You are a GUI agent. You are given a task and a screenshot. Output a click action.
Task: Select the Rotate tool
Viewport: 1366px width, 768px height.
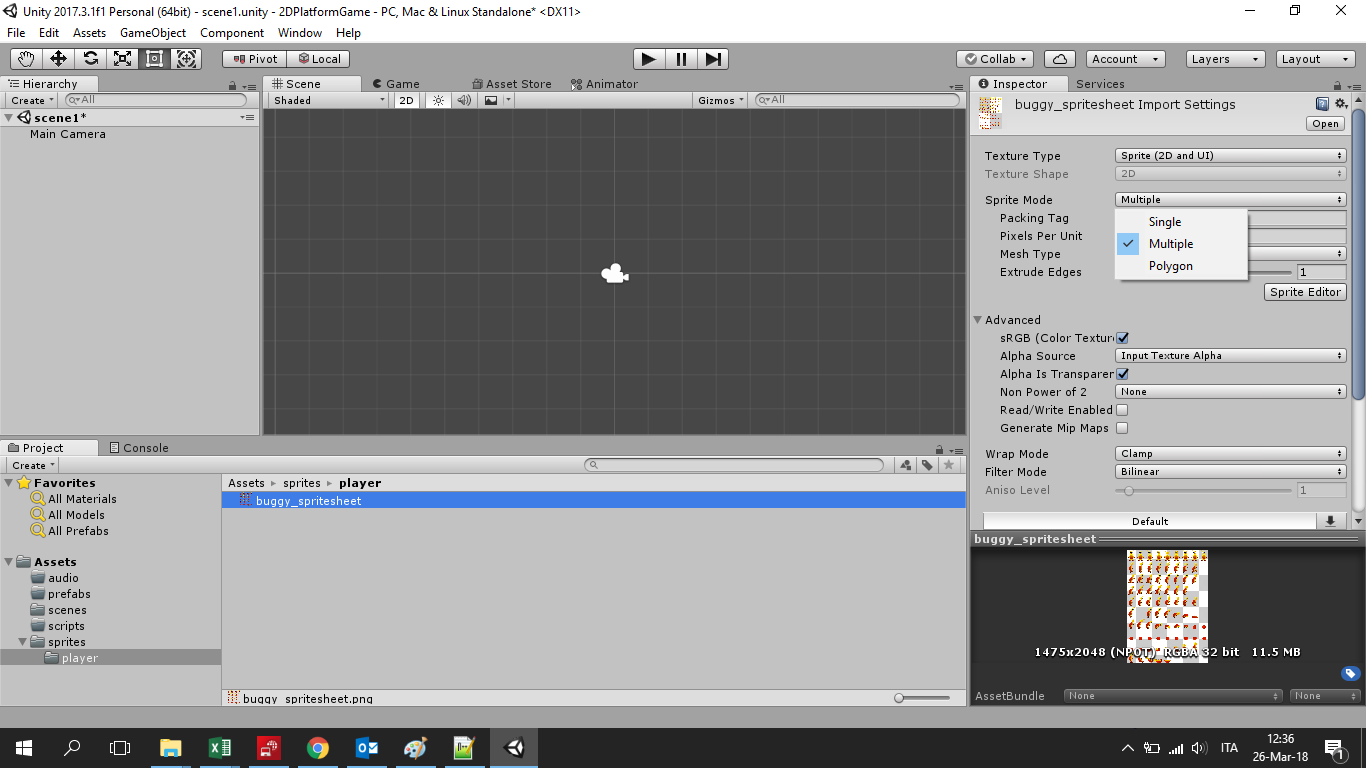90,59
